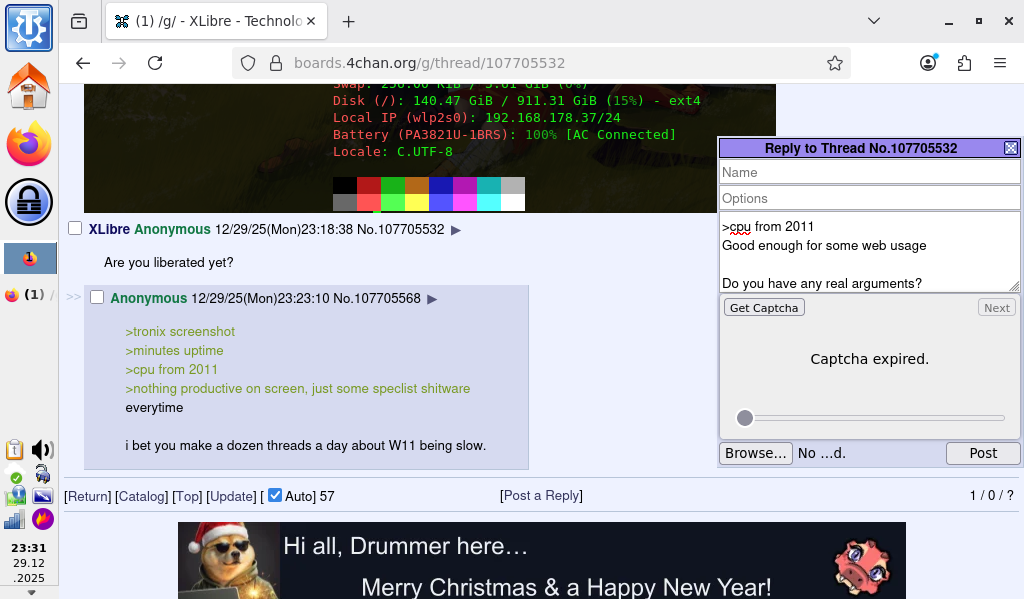Image resolution: width=1024 pixels, height=599 pixels.
Task: Click the thread subject XLibre
Action: (x=109, y=229)
